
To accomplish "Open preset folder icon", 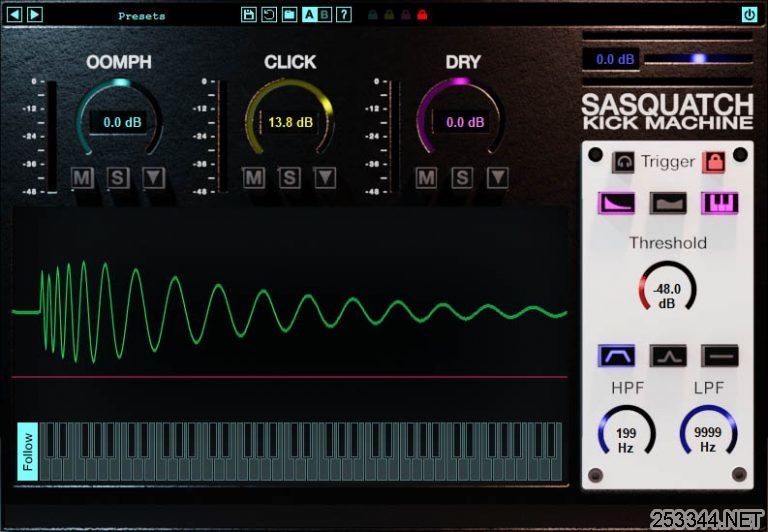I will [289, 15].
